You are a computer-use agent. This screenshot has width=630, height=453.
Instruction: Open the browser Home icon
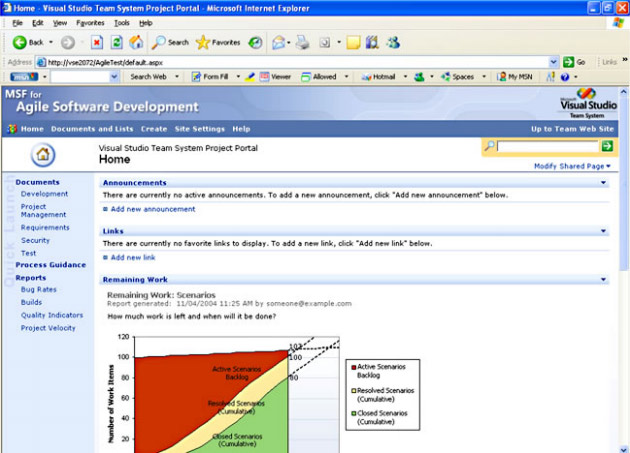tap(136, 42)
